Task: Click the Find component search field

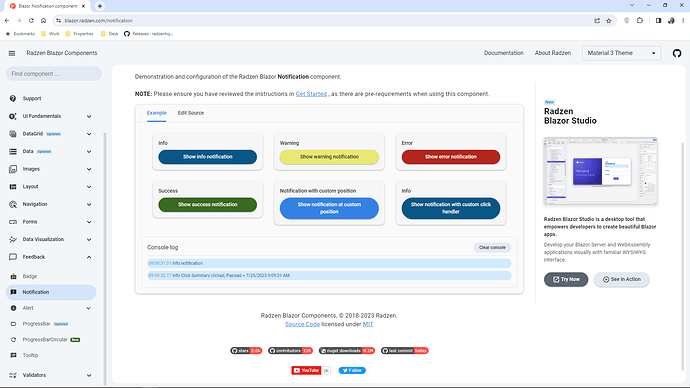Action: (54, 74)
